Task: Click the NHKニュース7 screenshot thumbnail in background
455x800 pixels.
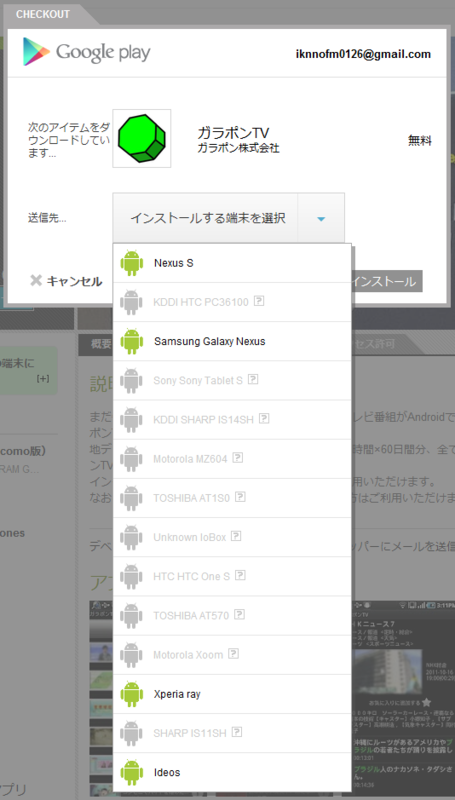Action: click(403, 699)
